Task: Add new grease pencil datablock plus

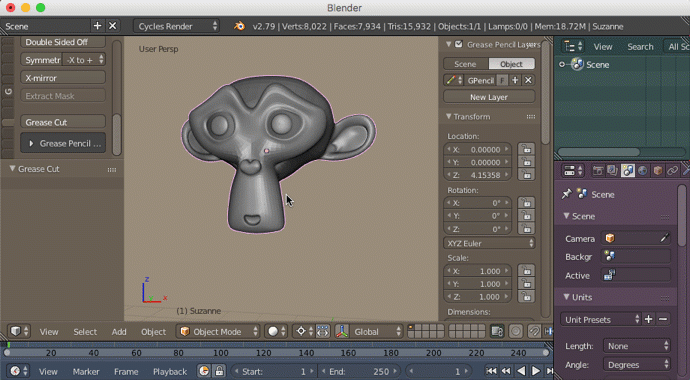Action: tap(515, 80)
